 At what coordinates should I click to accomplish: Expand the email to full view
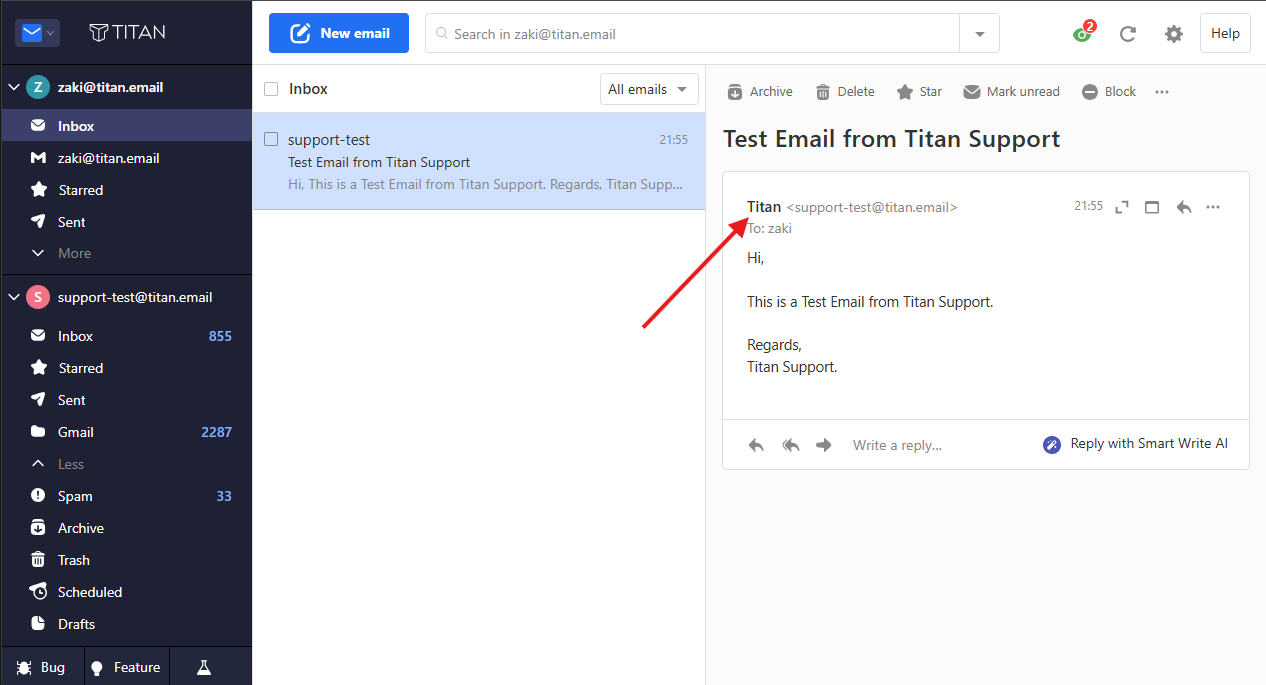coord(1122,207)
